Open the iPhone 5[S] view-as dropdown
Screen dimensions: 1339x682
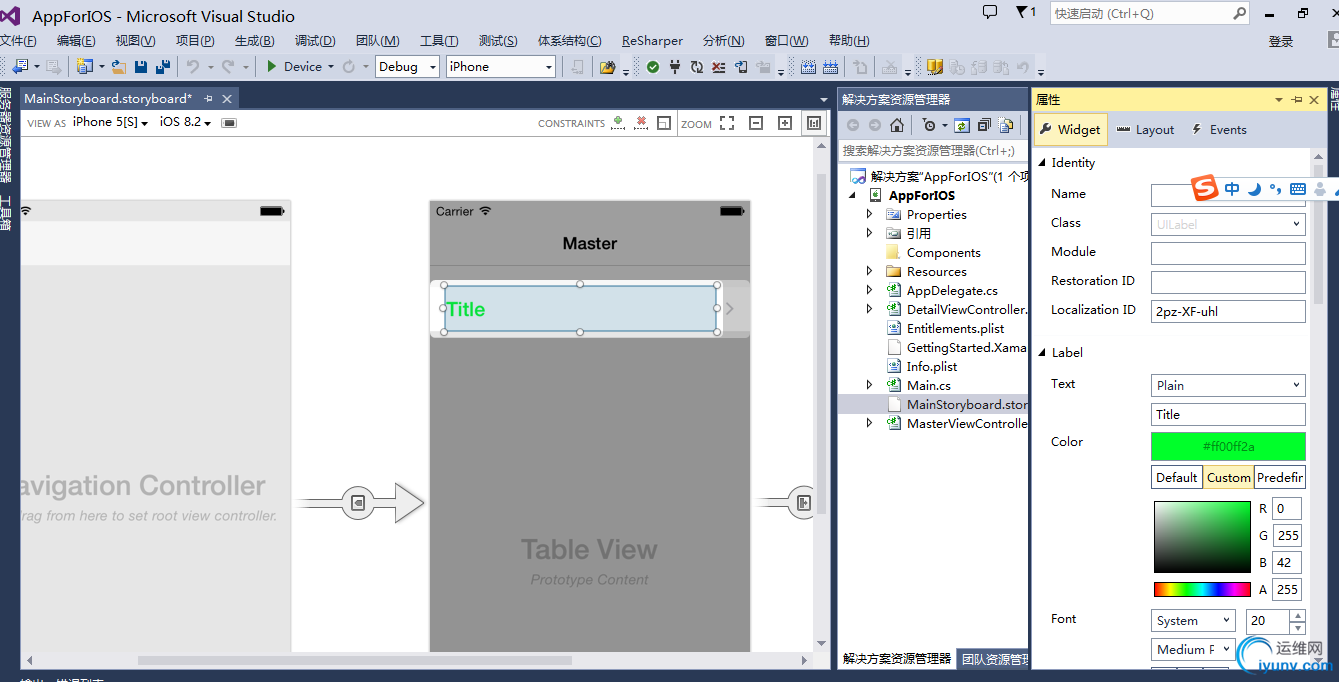110,122
